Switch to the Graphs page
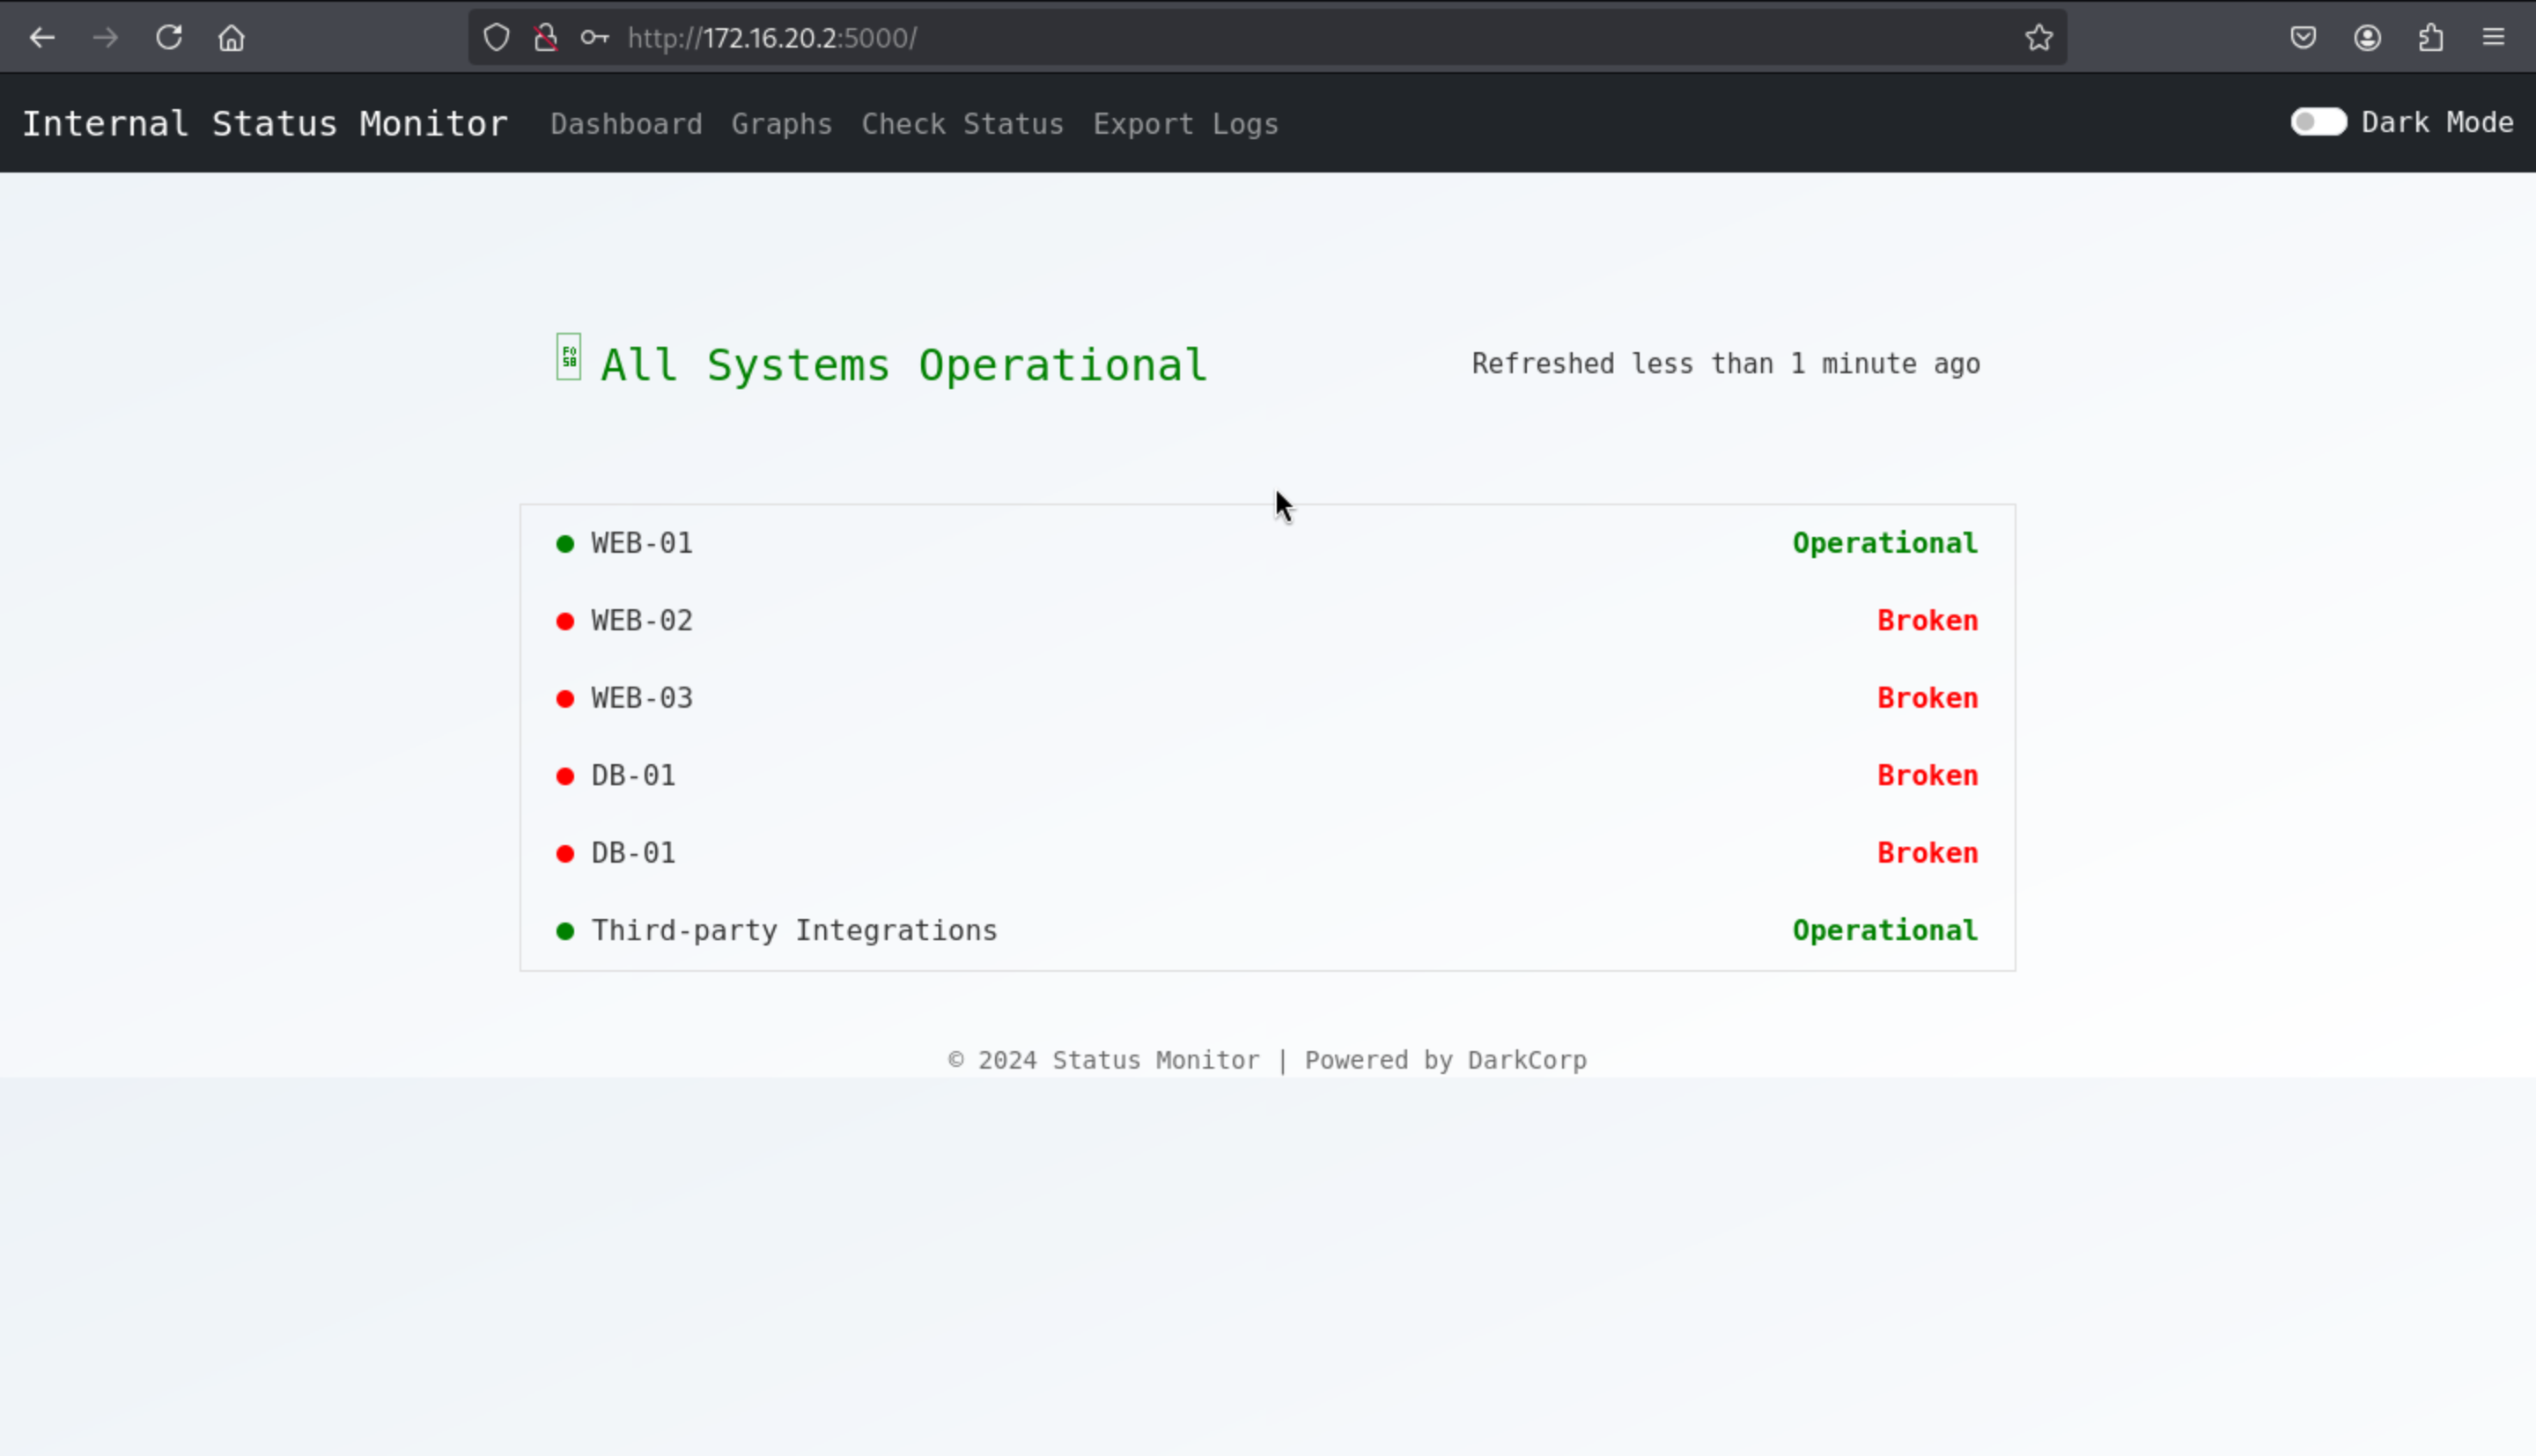 [781, 124]
